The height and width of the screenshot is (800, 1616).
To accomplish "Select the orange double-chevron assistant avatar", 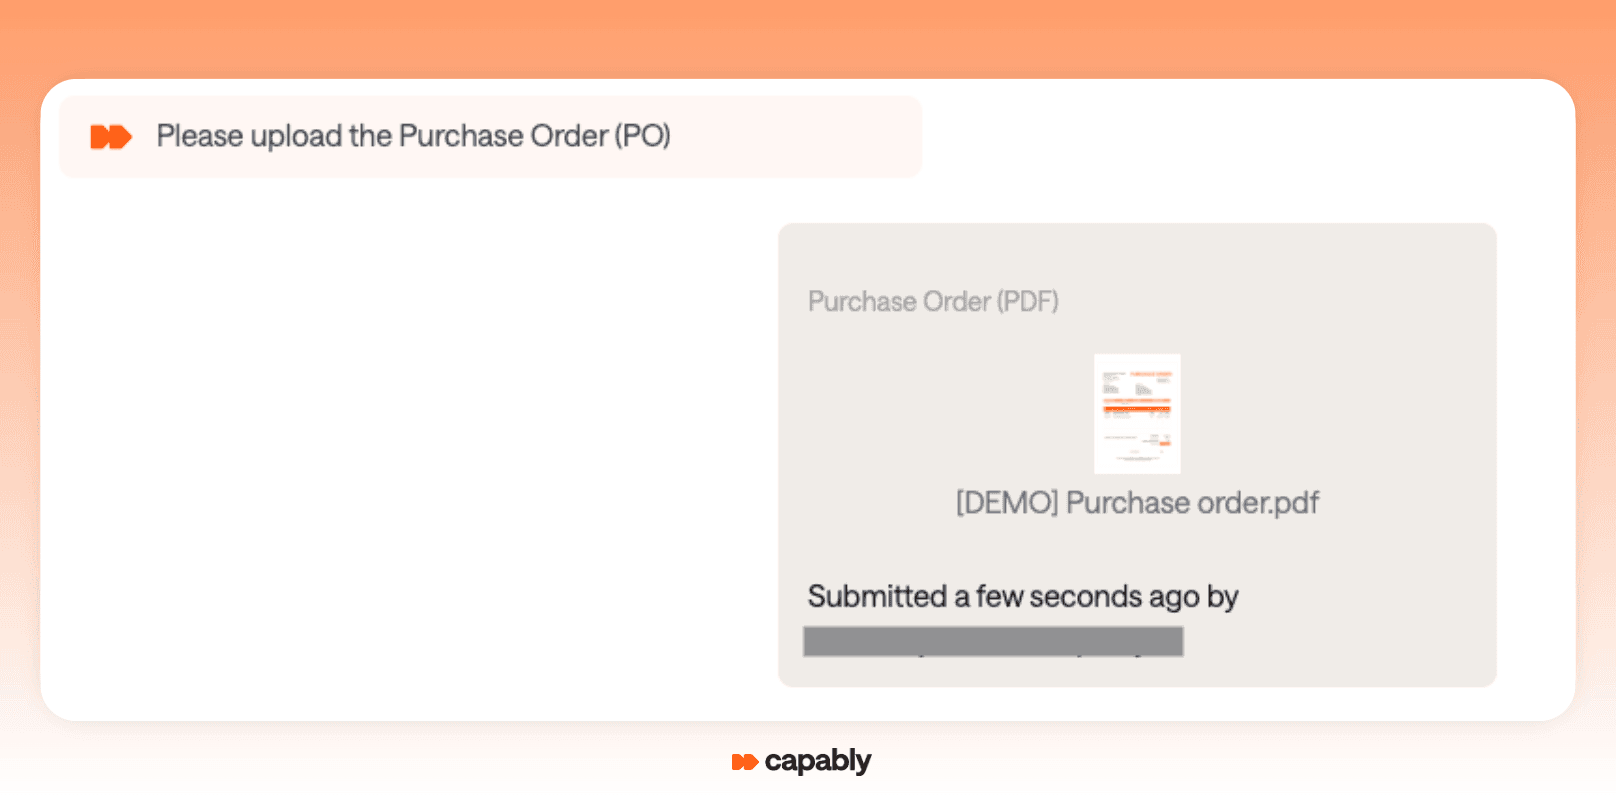I will tap(110, 137).
